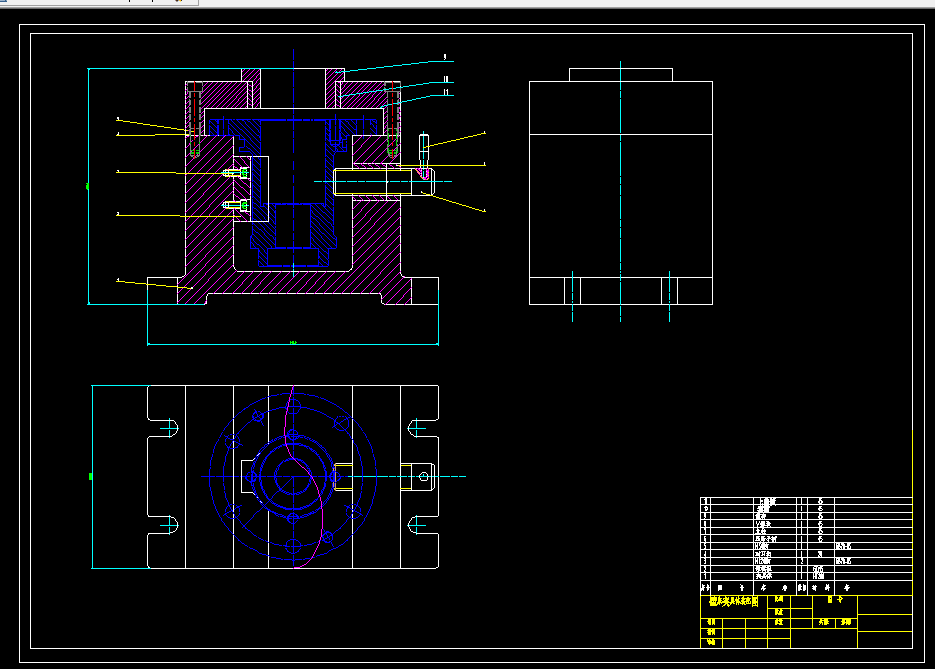Pick the long red-centerline bolt at upper left of section
Viewport: 935px width, 669px height.
tap(194, 119)
